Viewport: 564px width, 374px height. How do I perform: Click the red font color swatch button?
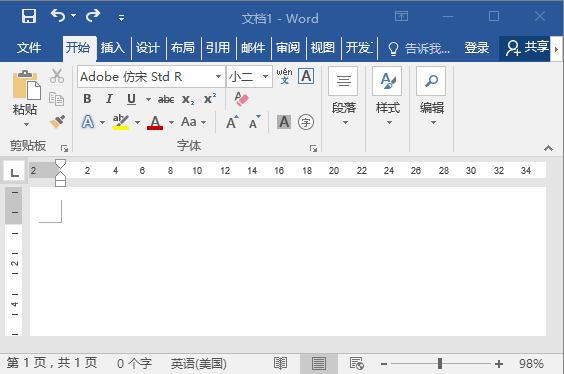(x=155, y=122)
